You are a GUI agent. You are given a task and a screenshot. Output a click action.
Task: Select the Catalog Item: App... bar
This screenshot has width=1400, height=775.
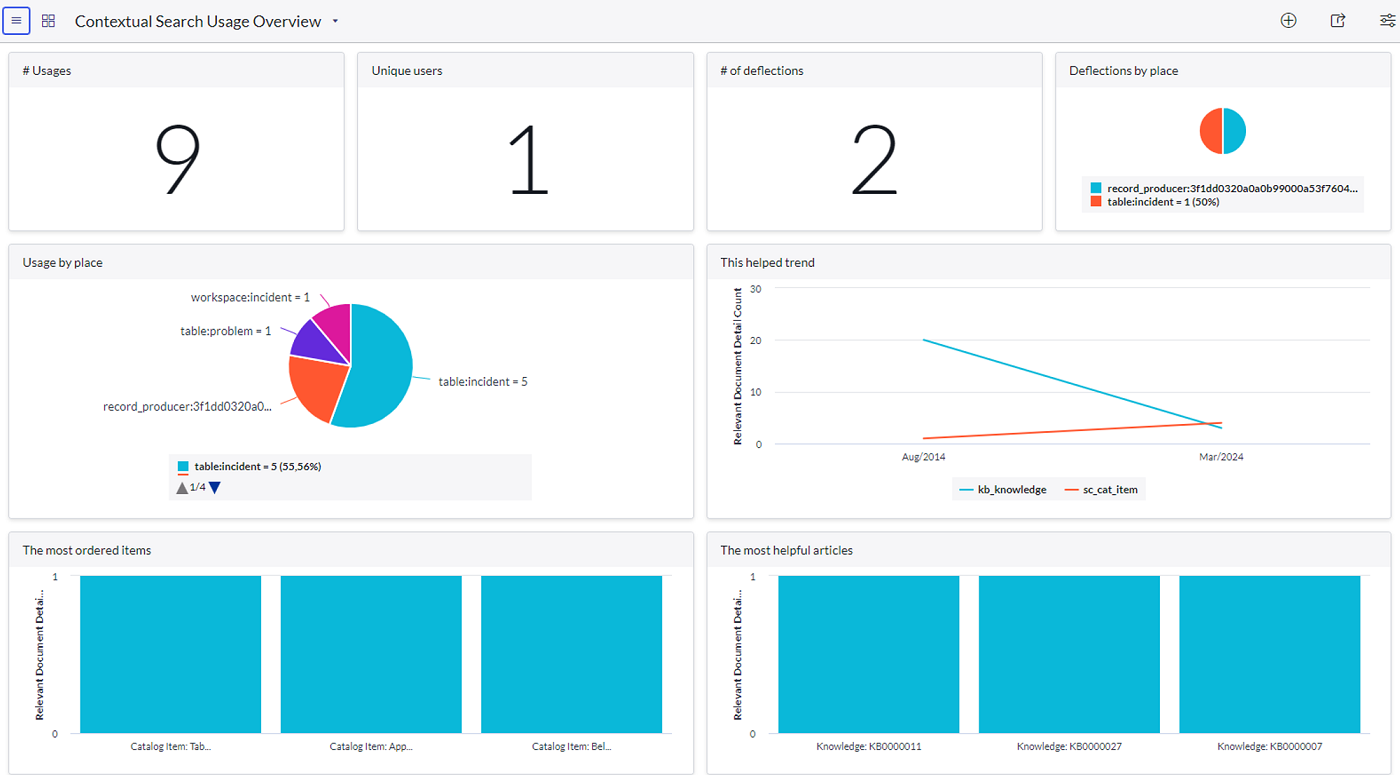point(371,654)
